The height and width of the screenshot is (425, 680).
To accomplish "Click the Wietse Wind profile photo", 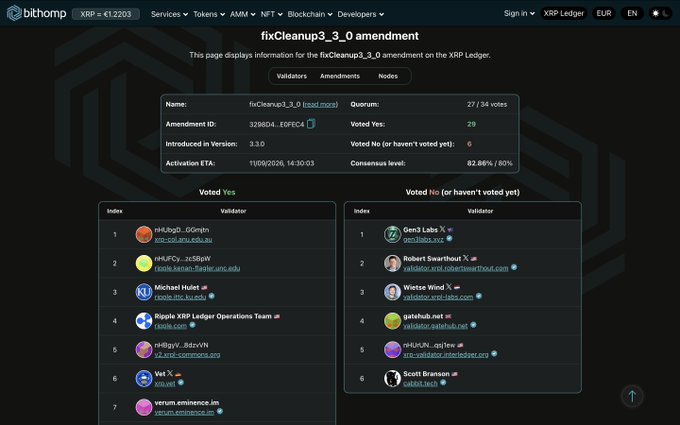I will (392, 292).
